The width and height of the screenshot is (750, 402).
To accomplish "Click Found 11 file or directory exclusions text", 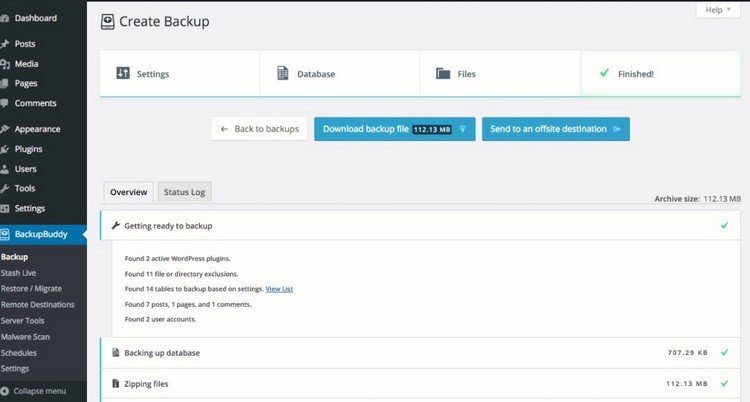I will click(x=181, y=274).
